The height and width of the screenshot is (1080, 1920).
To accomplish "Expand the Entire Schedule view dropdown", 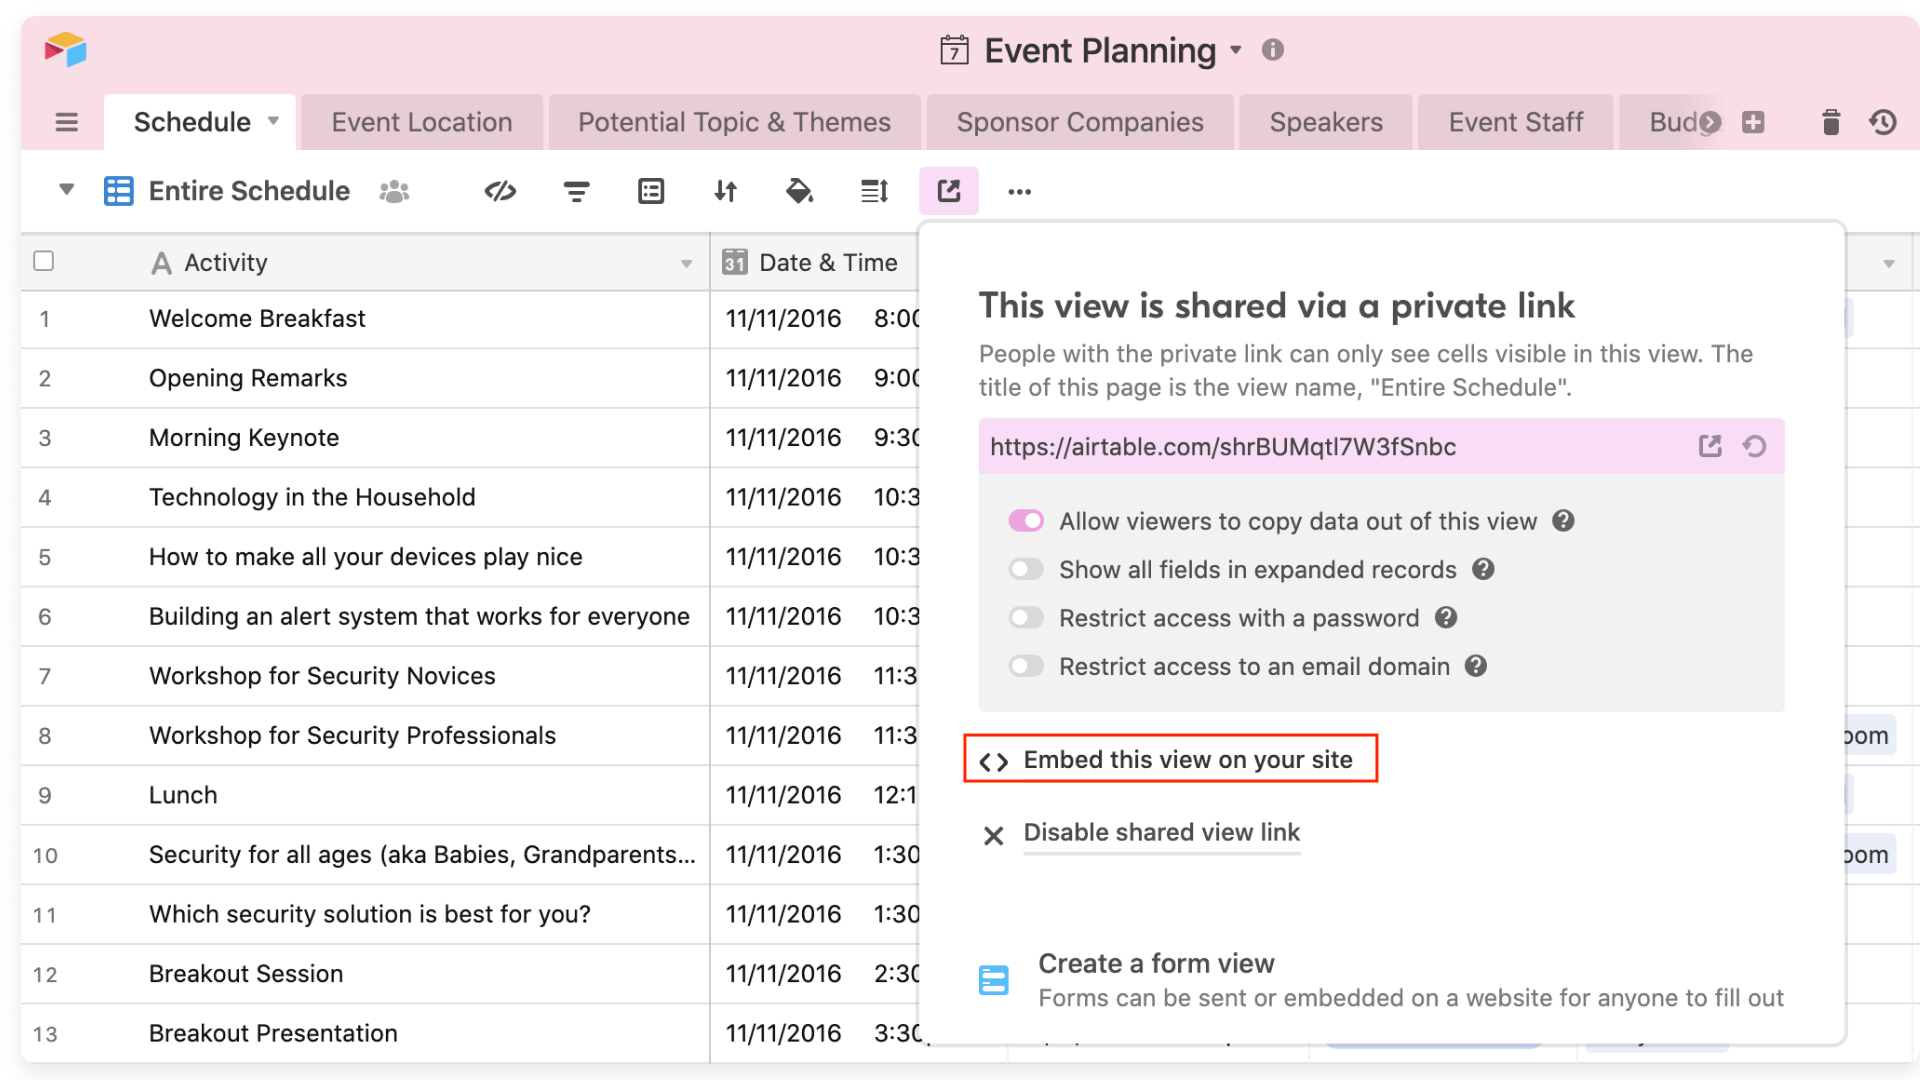I will click(x=66, y=190).
